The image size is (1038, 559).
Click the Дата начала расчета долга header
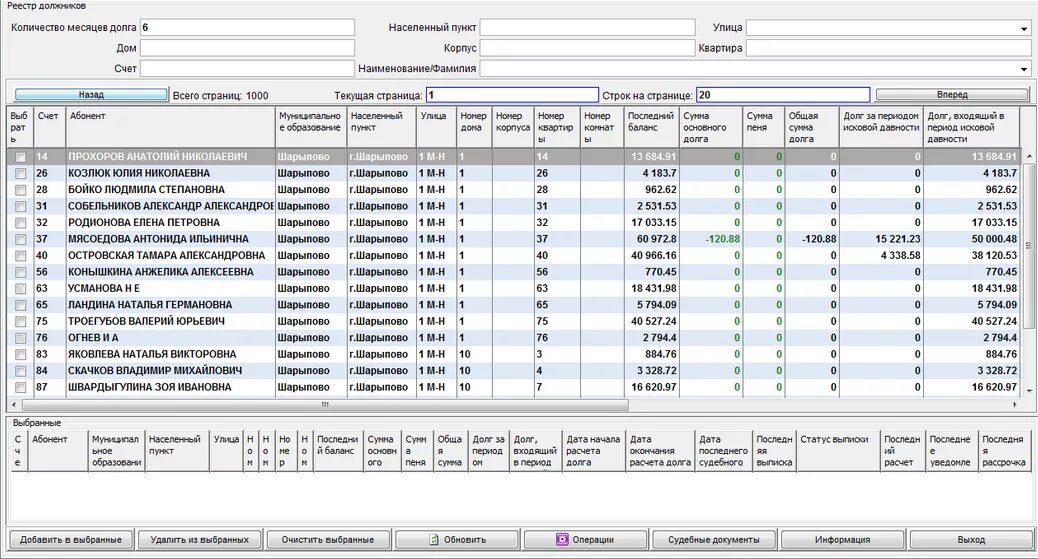click(x=593, y=451)
